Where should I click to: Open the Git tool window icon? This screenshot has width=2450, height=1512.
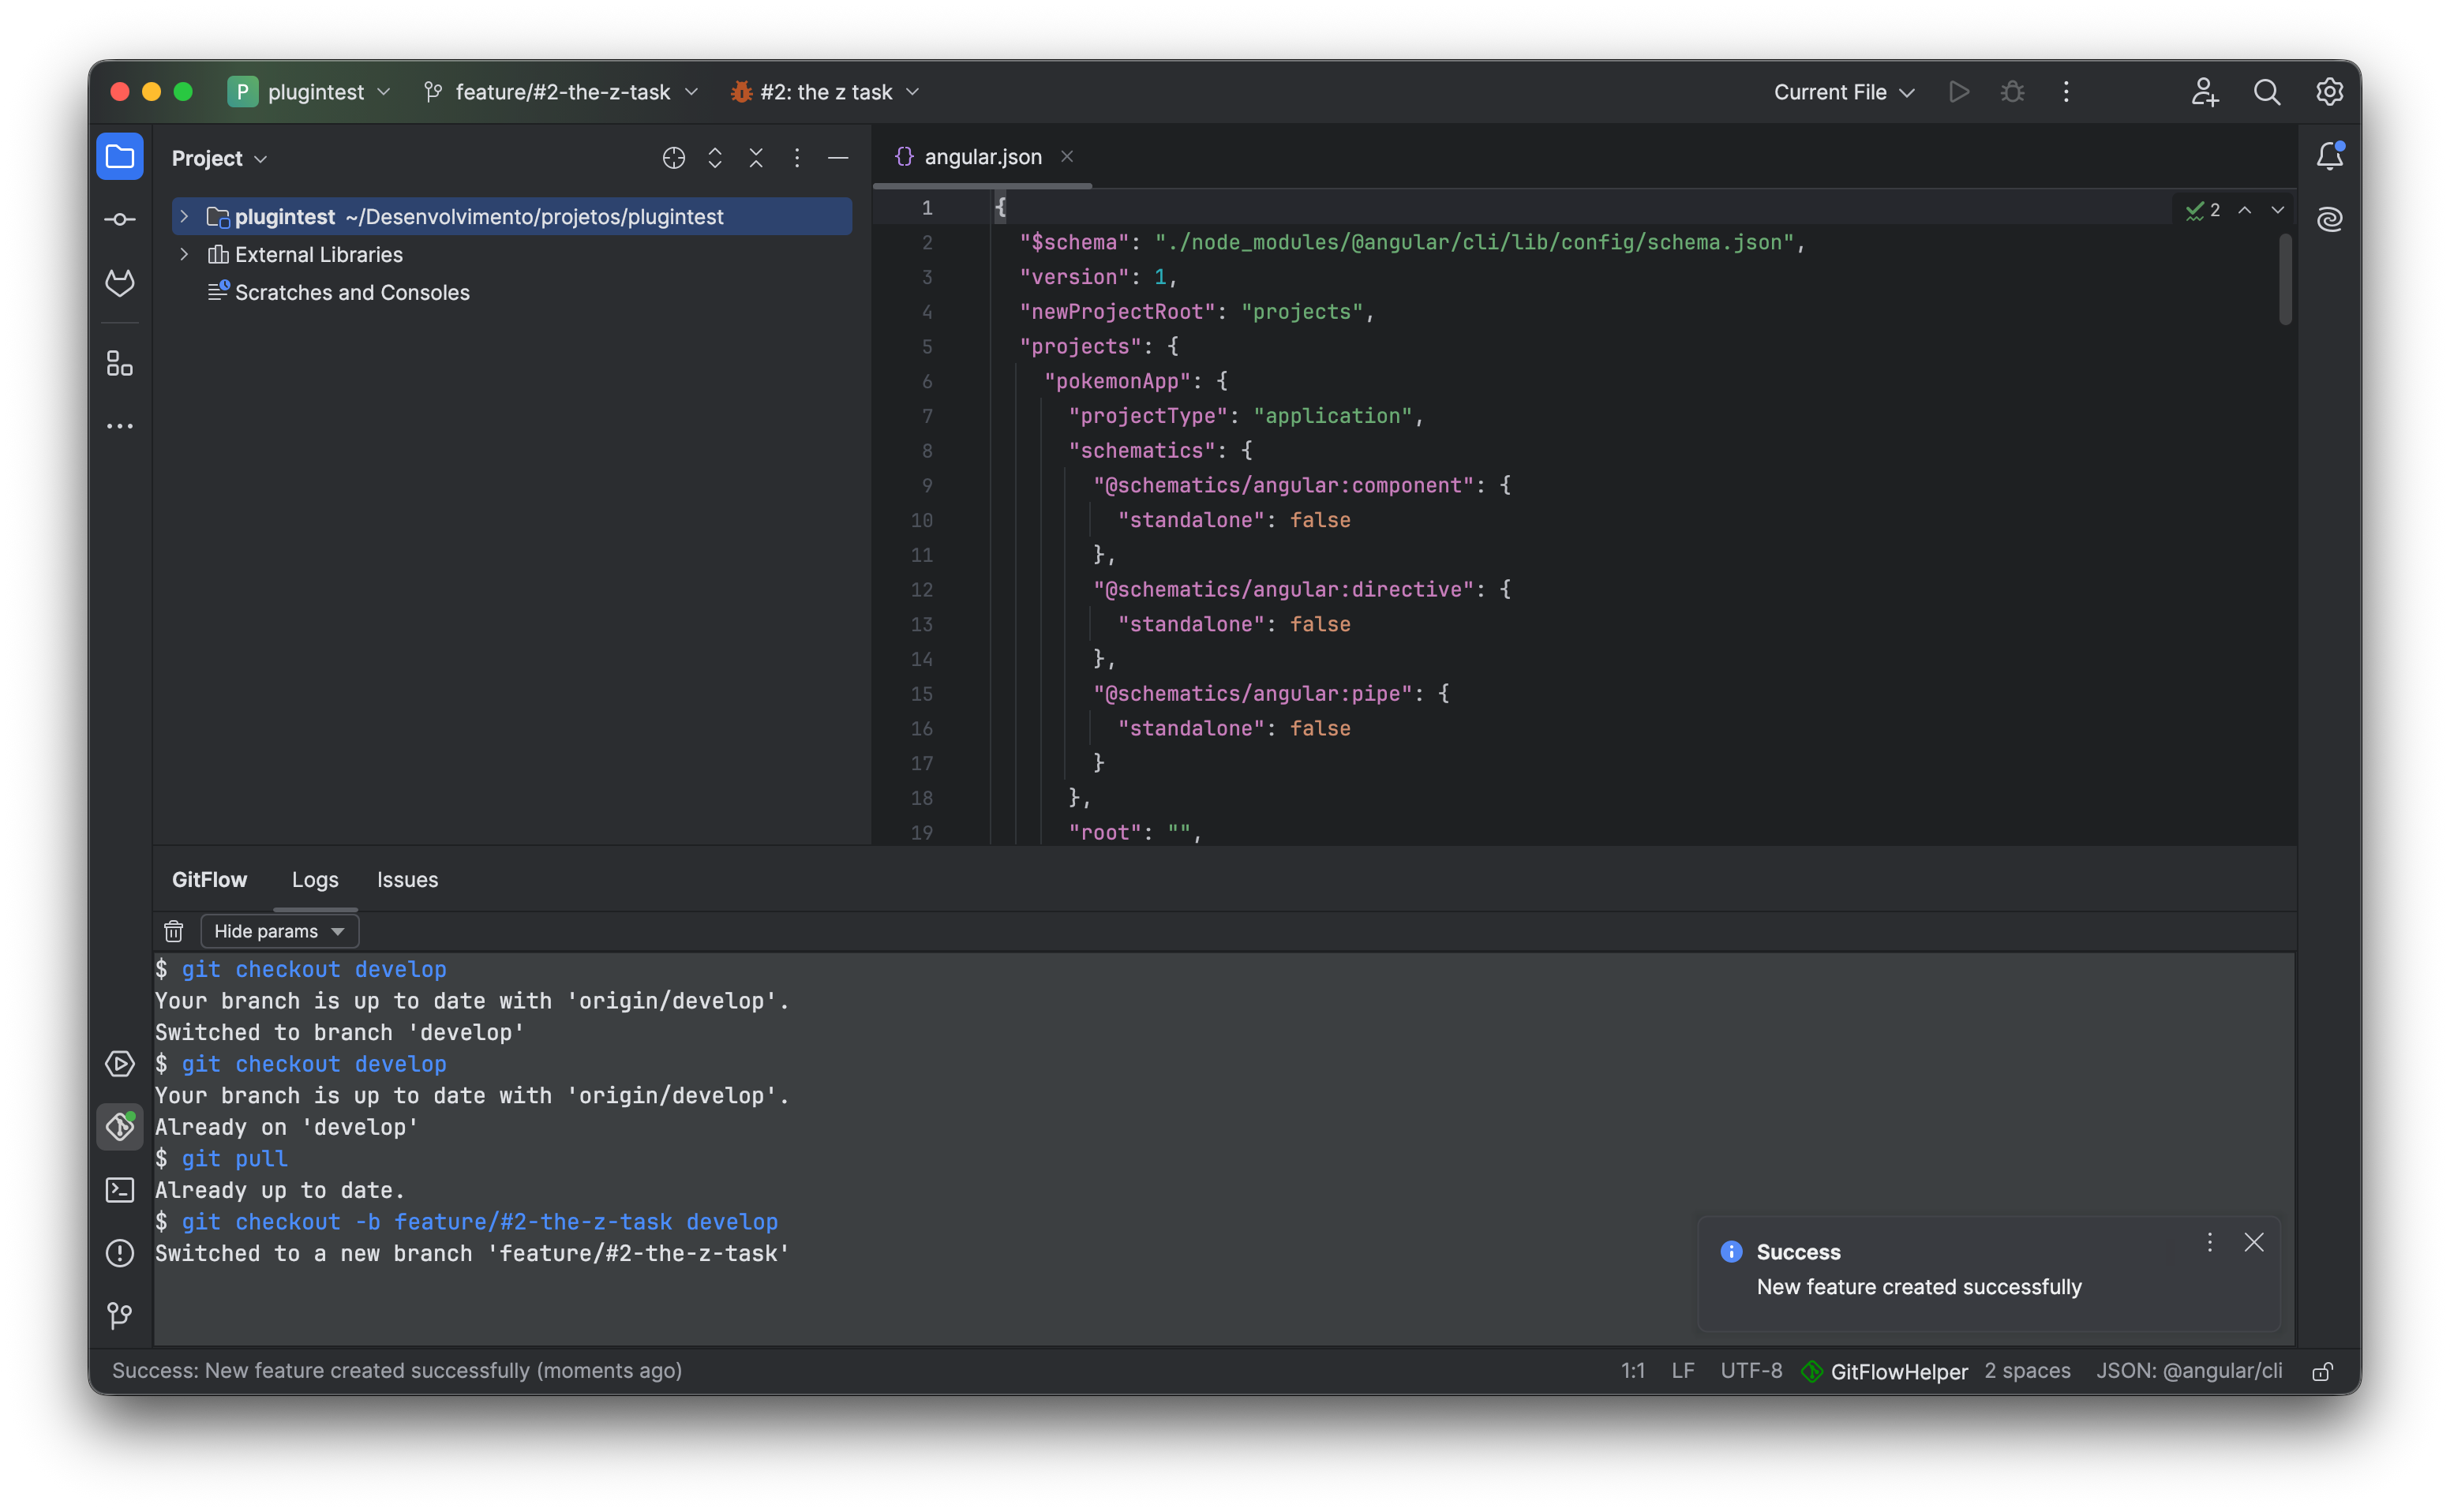click(x=120, y=1315)
